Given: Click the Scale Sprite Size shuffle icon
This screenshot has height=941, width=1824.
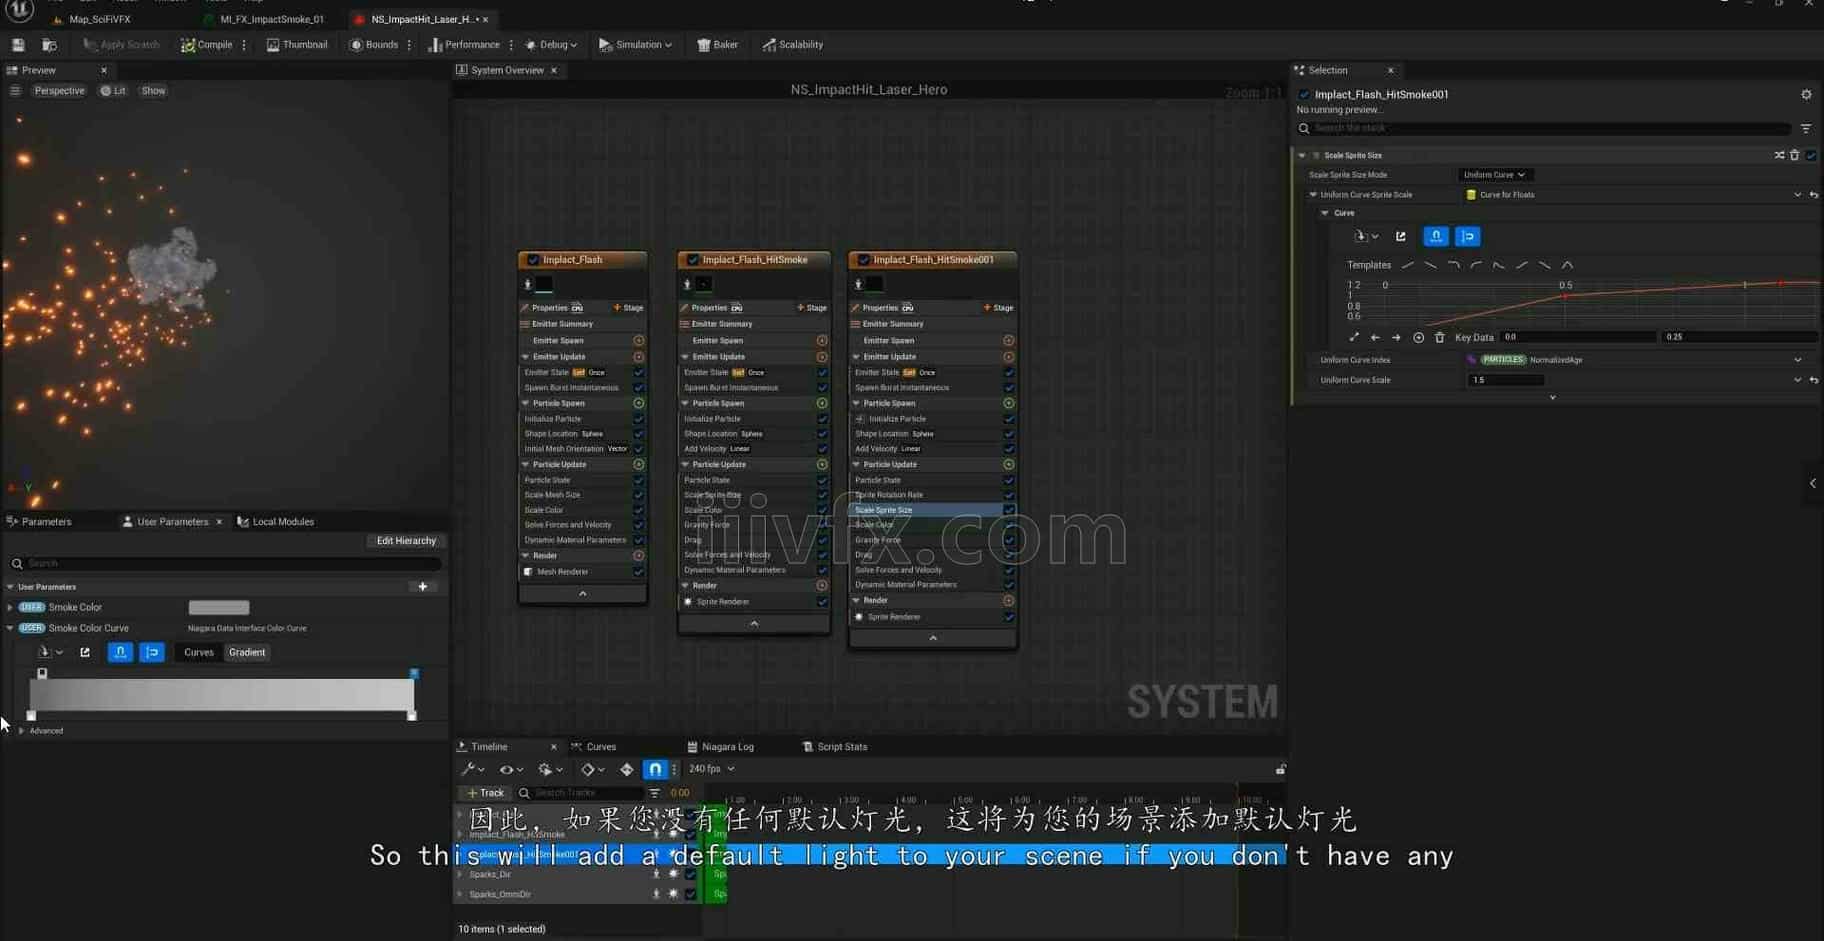Looking at the screenshot, I should (x=1779, y=155).
